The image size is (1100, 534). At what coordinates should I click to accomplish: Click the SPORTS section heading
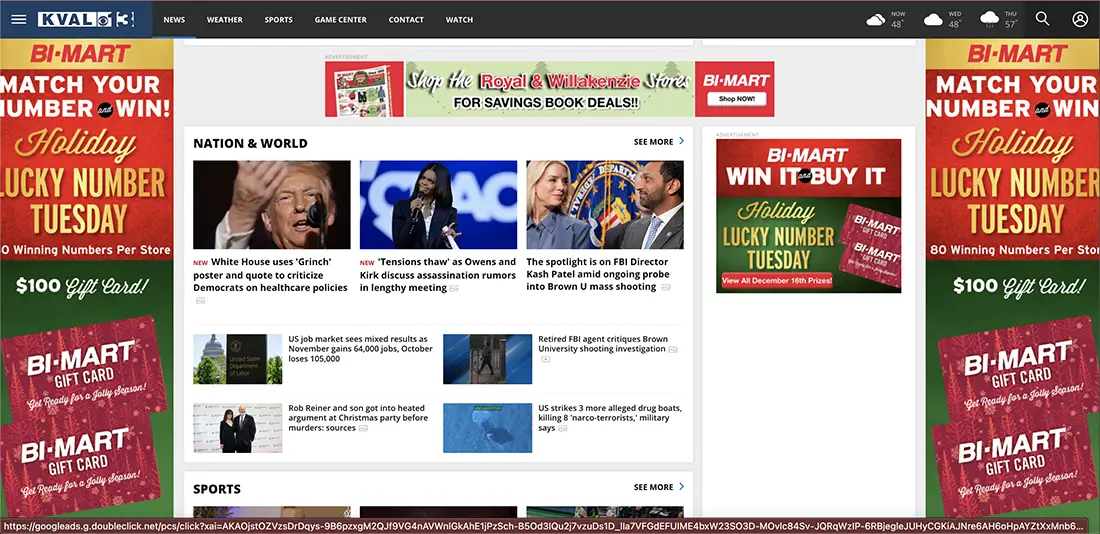point(217,489)
